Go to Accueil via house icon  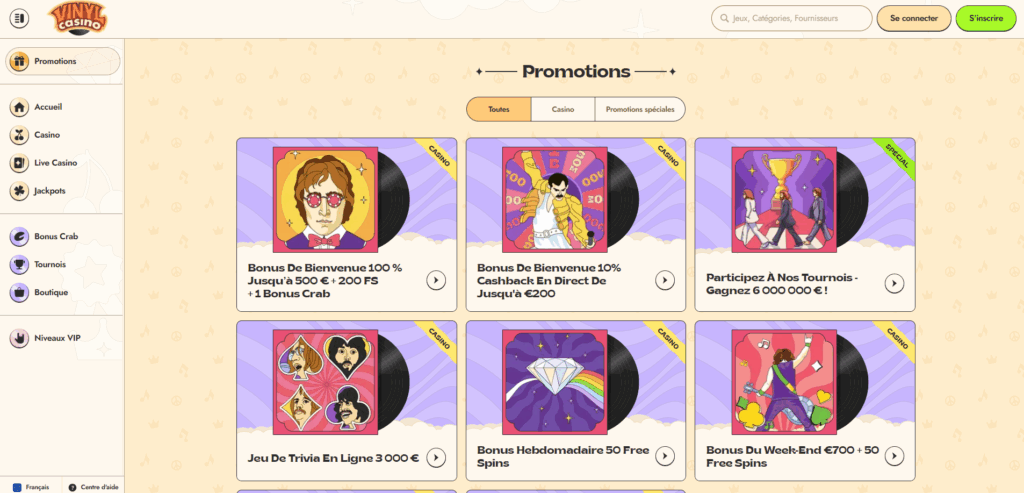[x=20, y=107]
